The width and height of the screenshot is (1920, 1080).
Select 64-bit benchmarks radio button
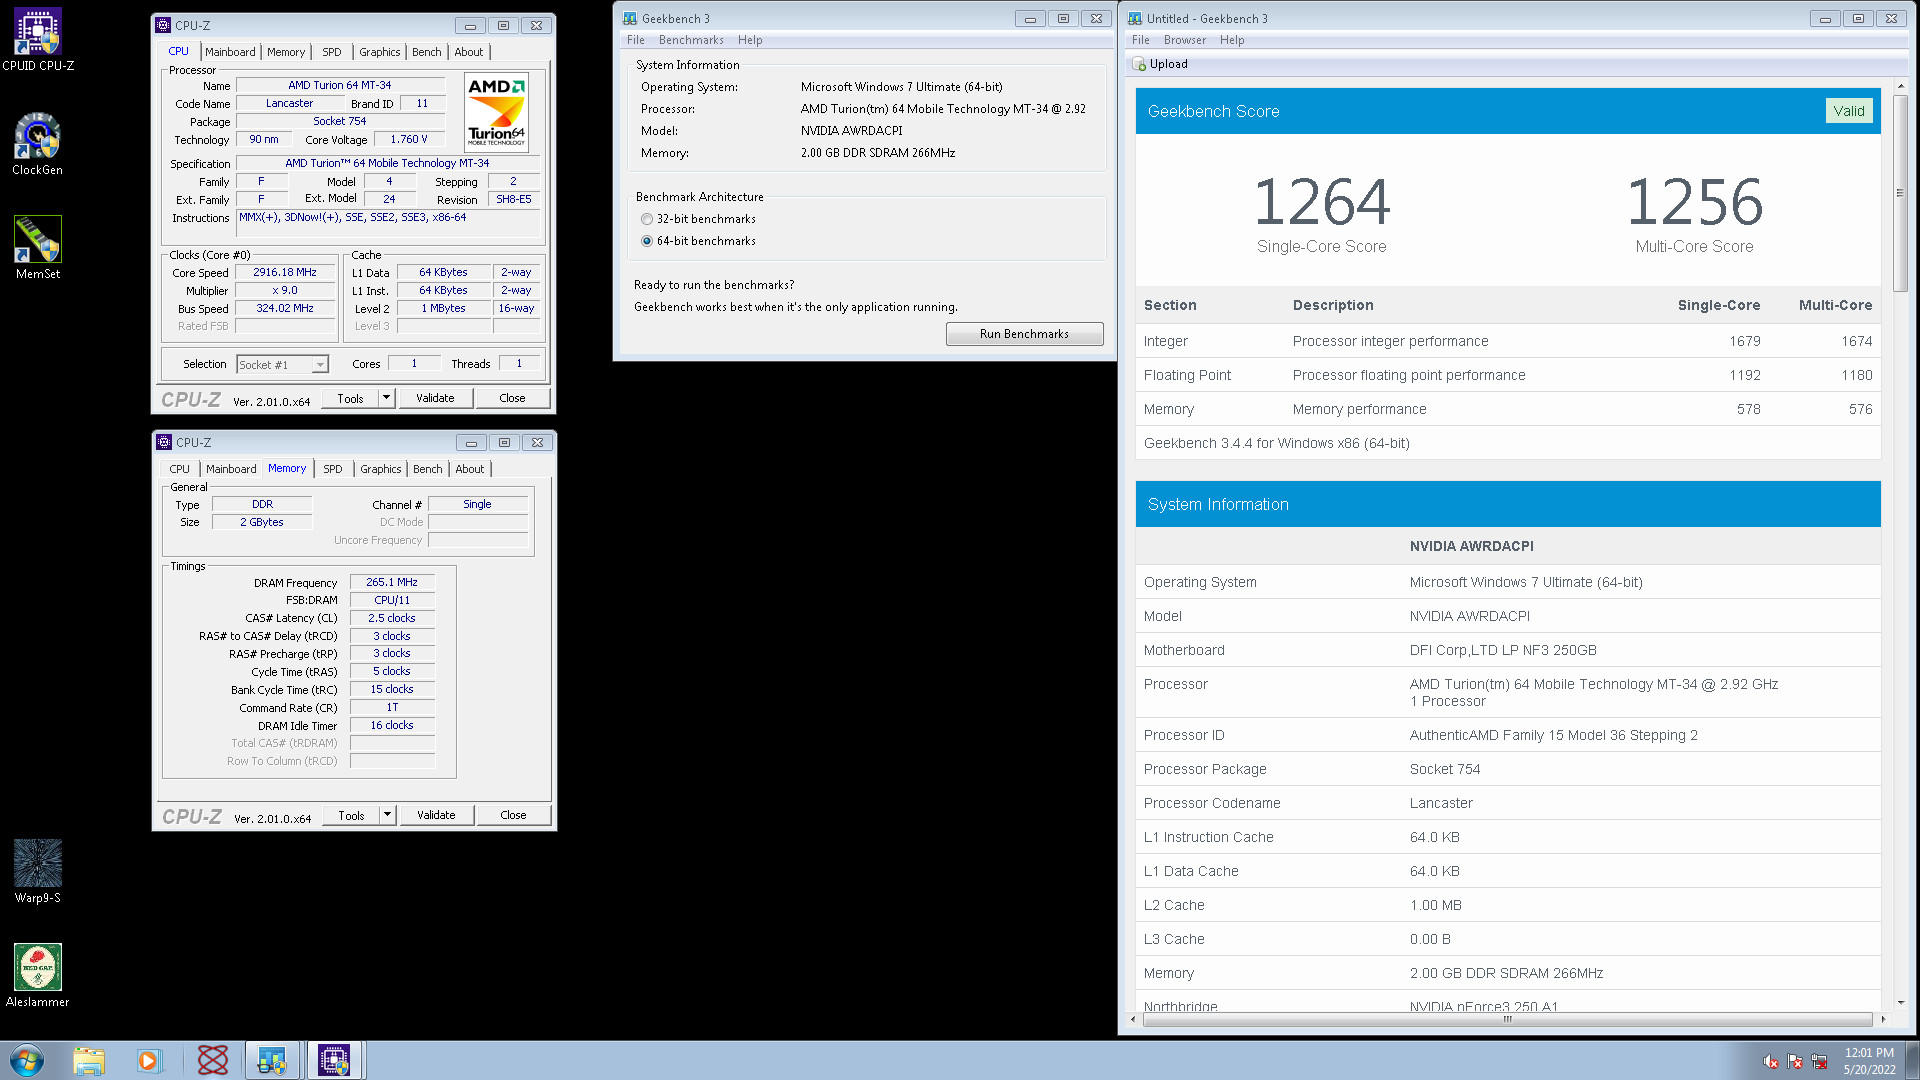point(647,241)
